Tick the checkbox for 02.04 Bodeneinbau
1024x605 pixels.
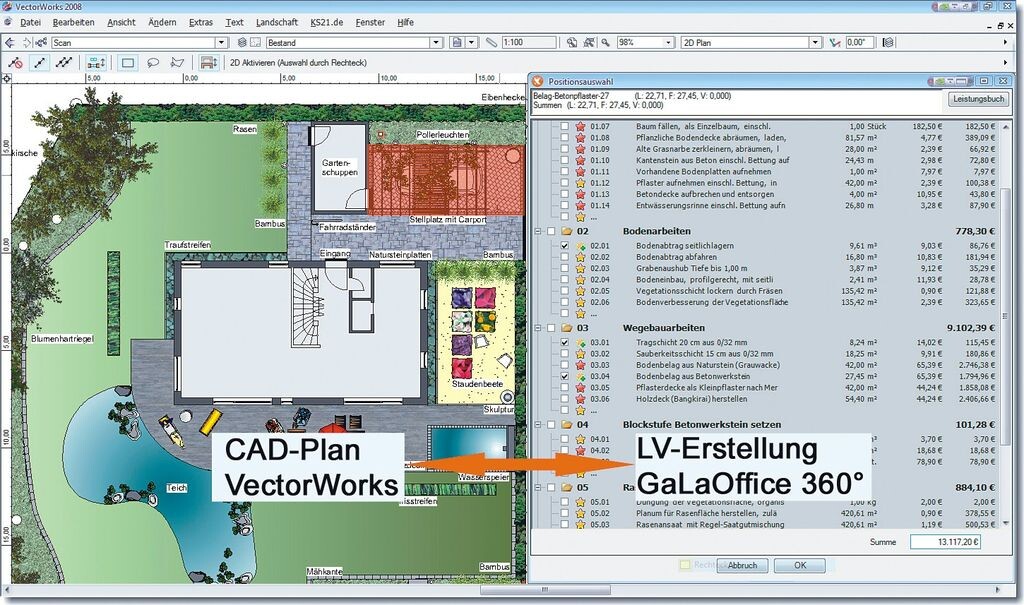(565, 280)
